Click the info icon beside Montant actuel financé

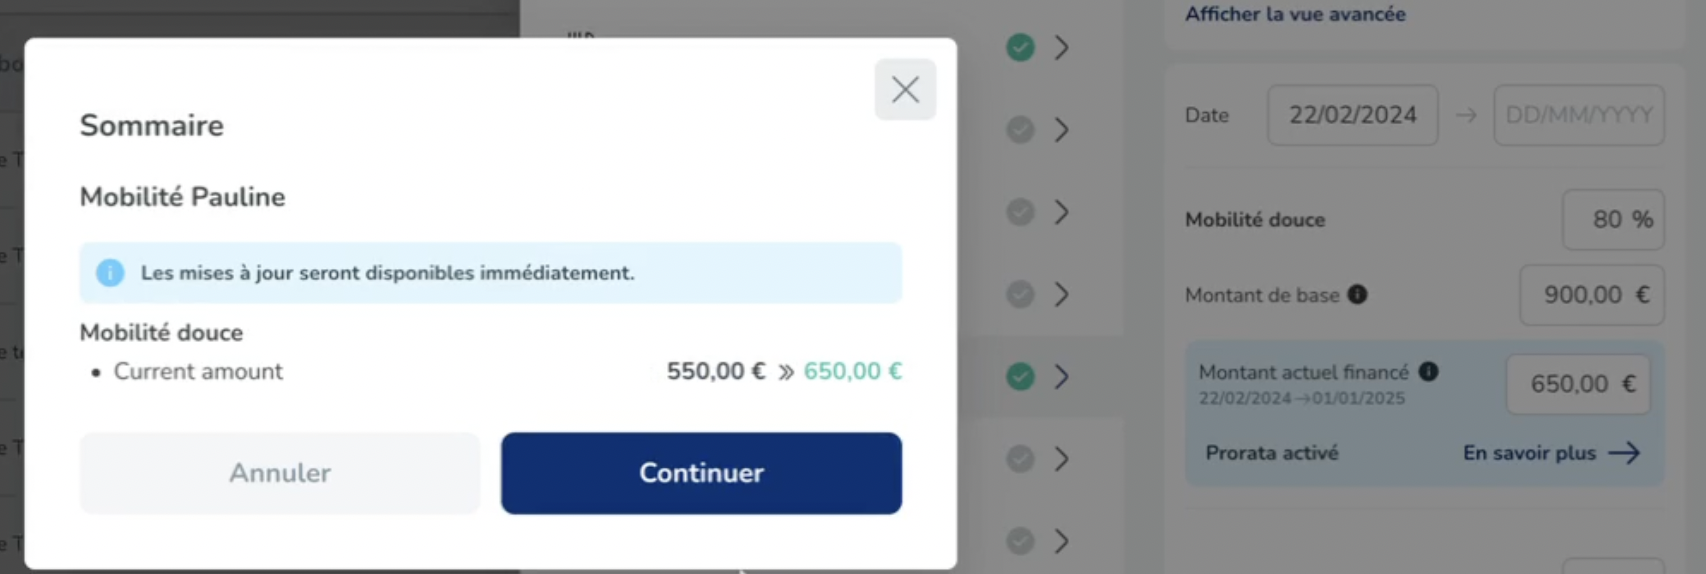[x=1428, y=372]
